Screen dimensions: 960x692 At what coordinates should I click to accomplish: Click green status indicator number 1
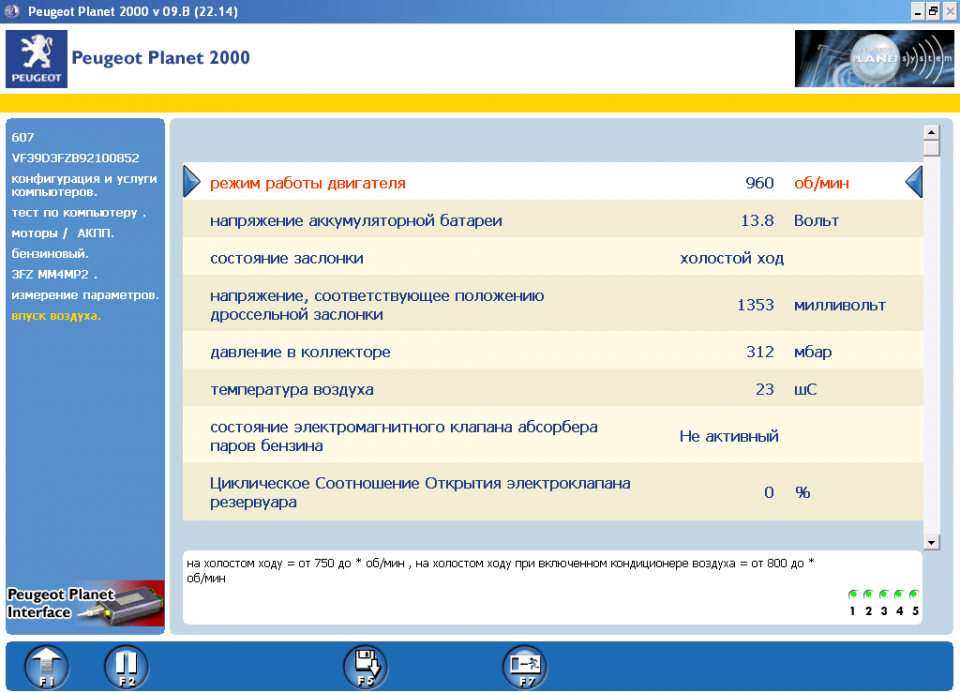(x=852, y=595)
